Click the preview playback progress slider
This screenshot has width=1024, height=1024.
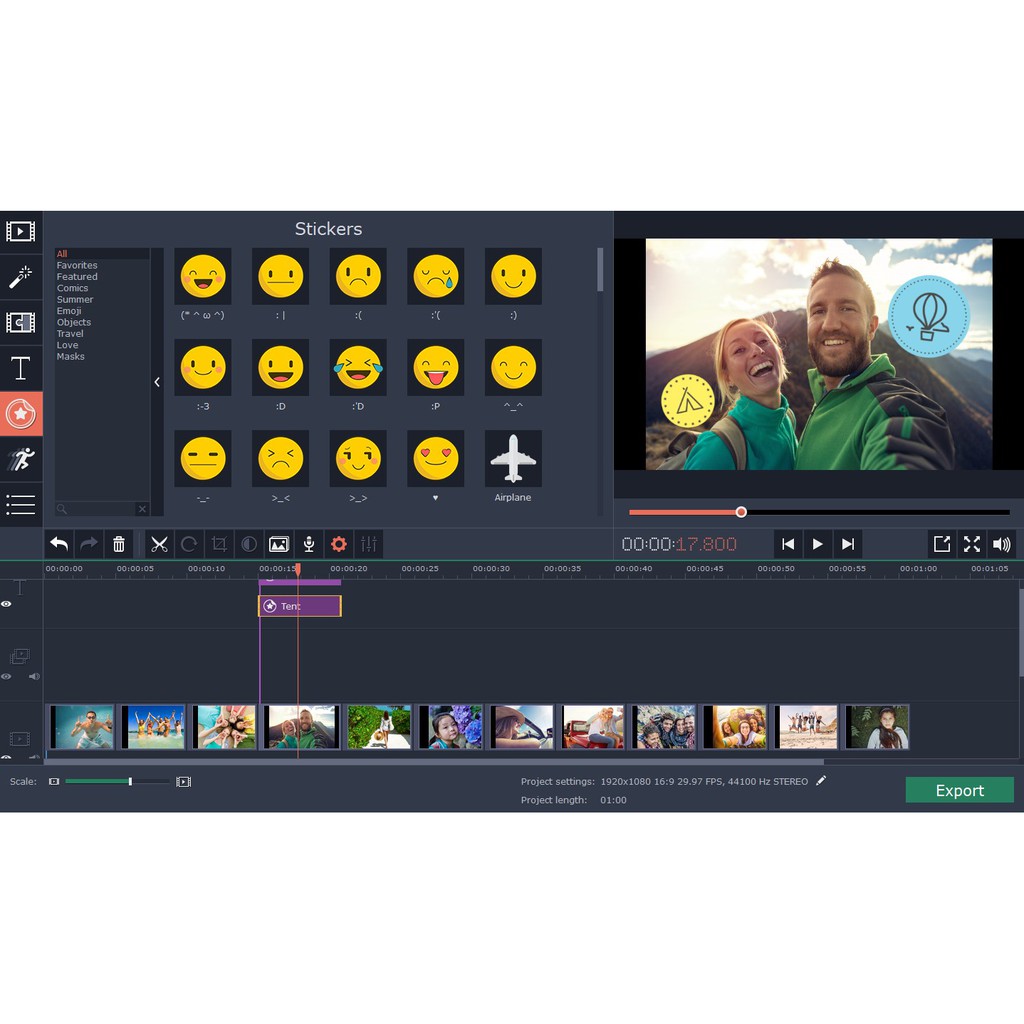(819, 512)
